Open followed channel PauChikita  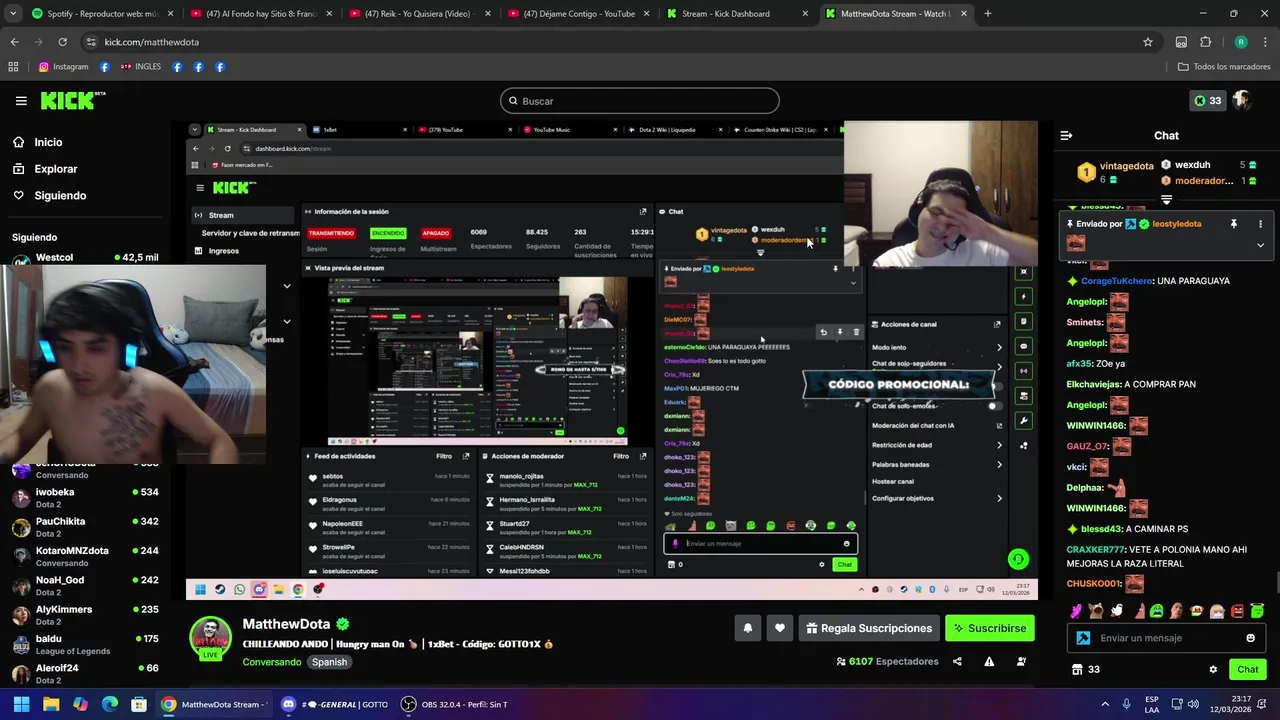[85, 526]
